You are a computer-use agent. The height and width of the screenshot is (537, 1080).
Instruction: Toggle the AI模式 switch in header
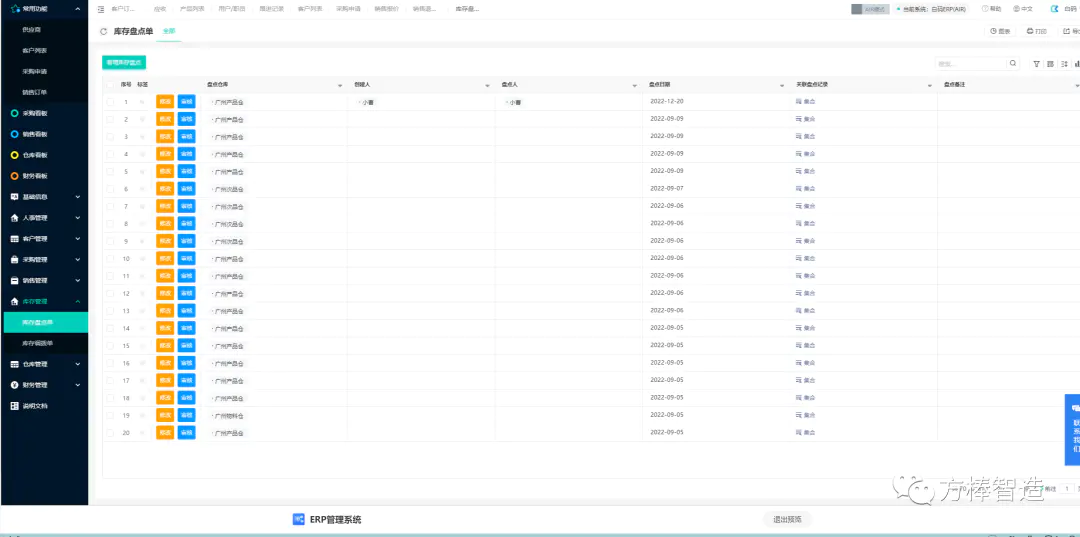(x=869, y=9)
